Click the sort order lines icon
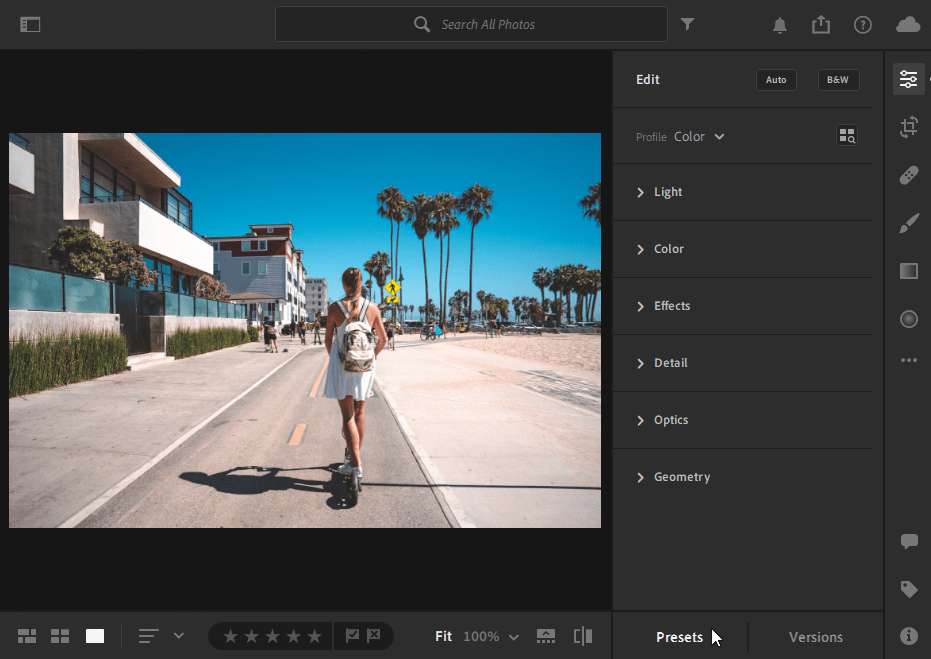The image size is (931, 659). coord(148,636)
